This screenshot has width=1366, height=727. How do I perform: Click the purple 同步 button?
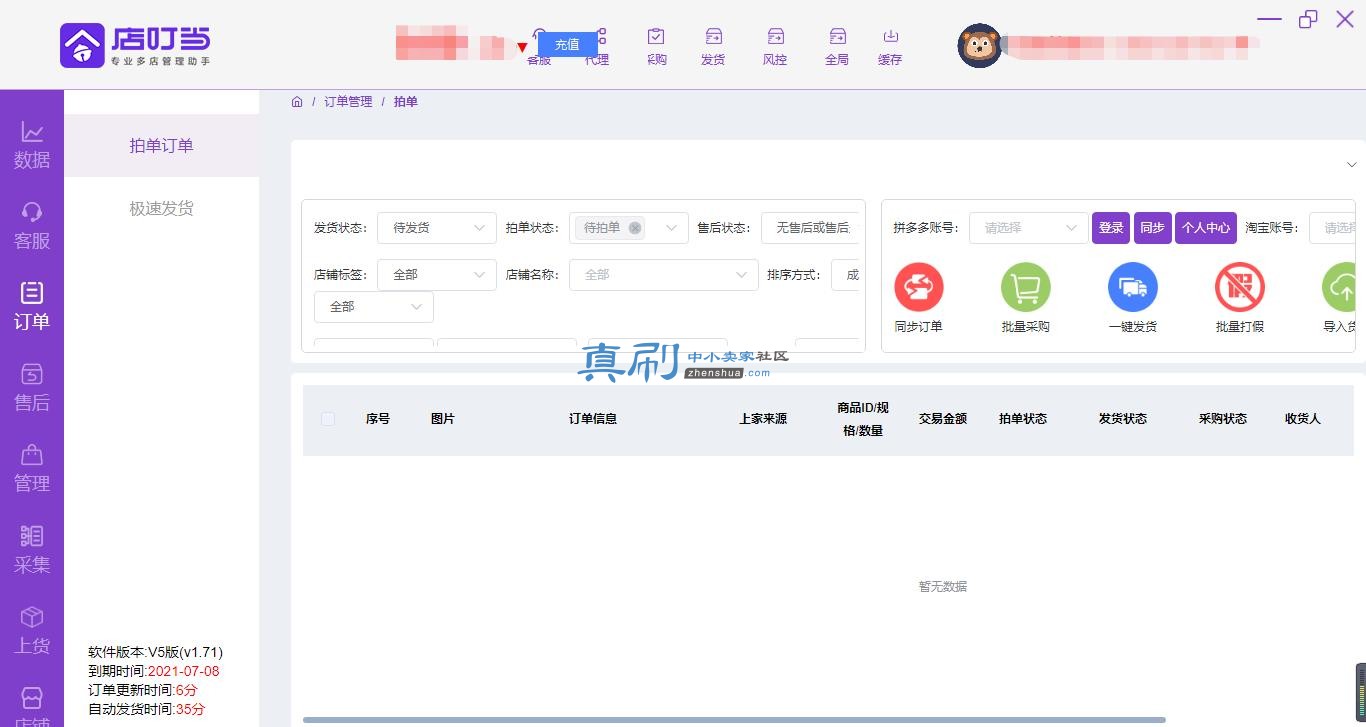1152,228
